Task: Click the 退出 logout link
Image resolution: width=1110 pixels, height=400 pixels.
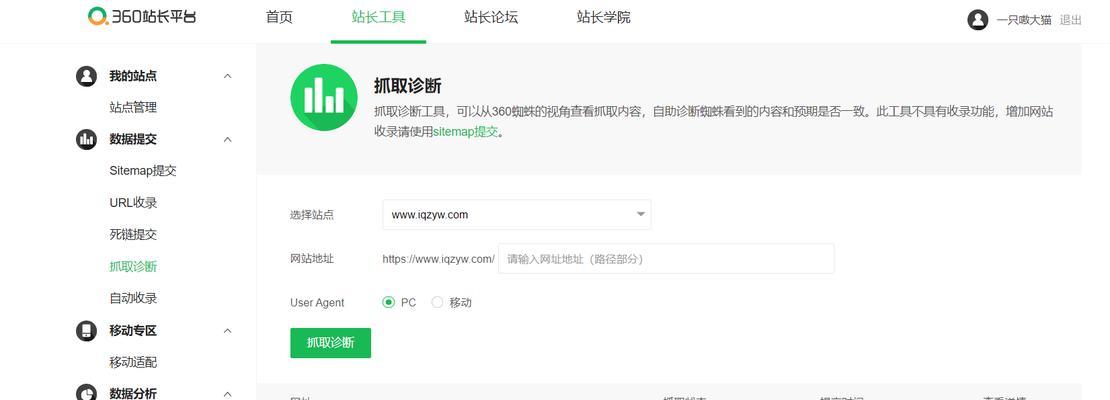Action: 1070,21
